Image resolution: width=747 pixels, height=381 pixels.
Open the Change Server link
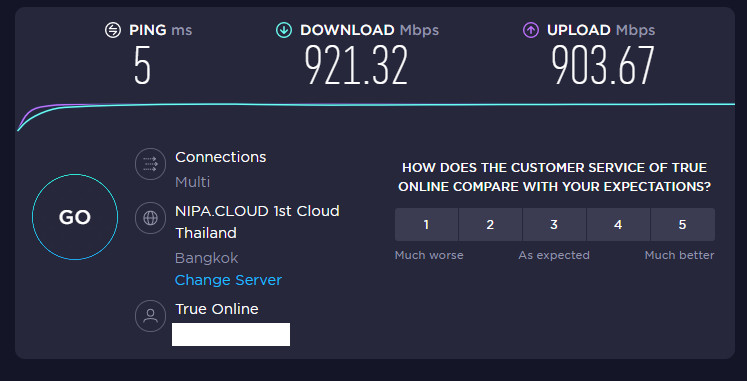pyautogui.click(x=228, y=280)
